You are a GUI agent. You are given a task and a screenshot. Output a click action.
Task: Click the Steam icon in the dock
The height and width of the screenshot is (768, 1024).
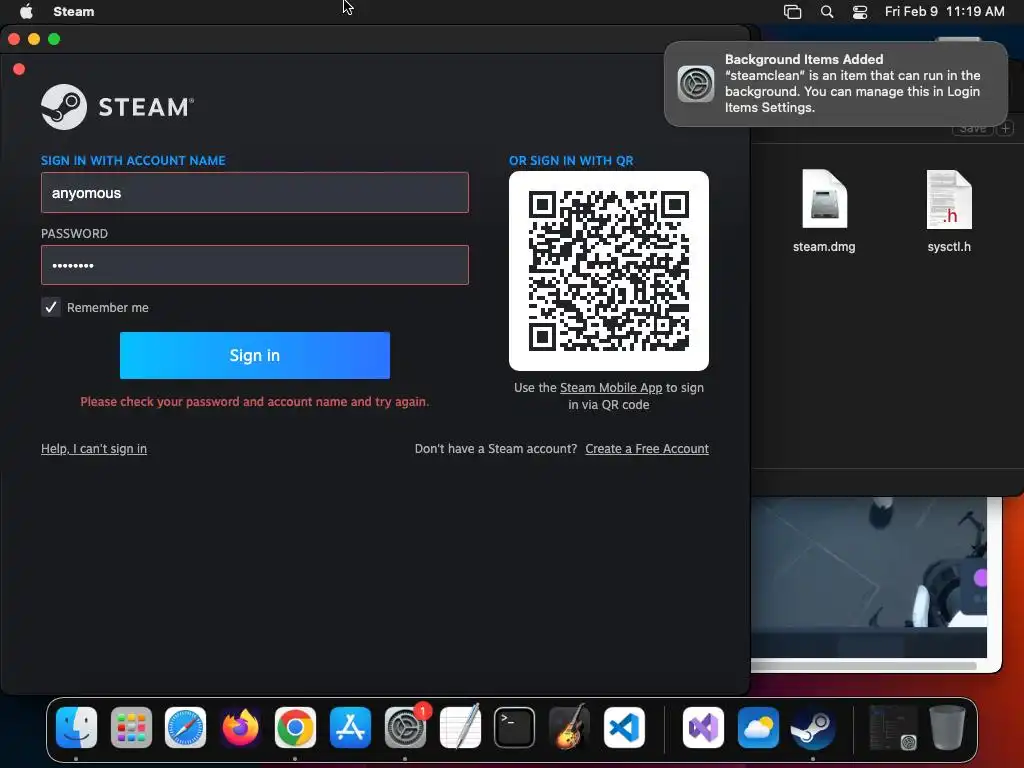pos(812,727)
